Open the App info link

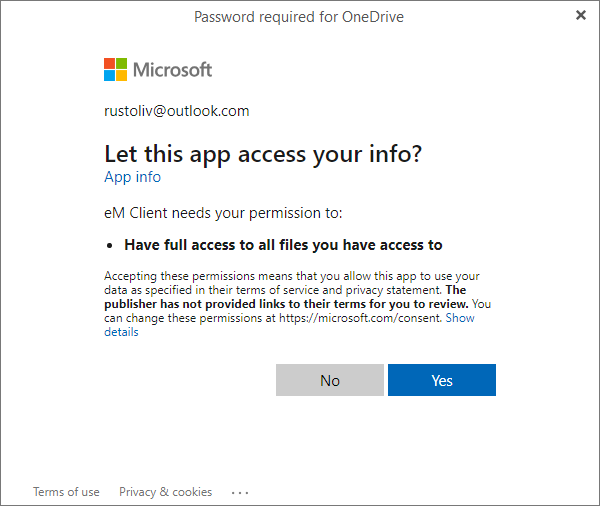coord(132,177)
